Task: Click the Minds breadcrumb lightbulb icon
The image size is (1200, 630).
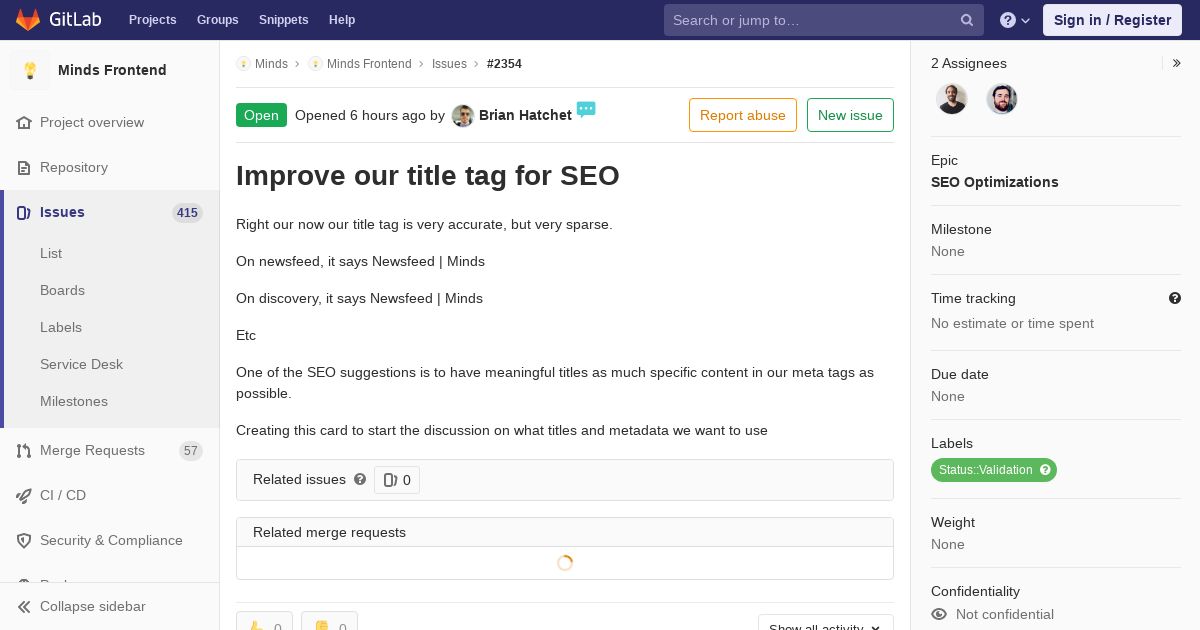Action: pos(243,64)
